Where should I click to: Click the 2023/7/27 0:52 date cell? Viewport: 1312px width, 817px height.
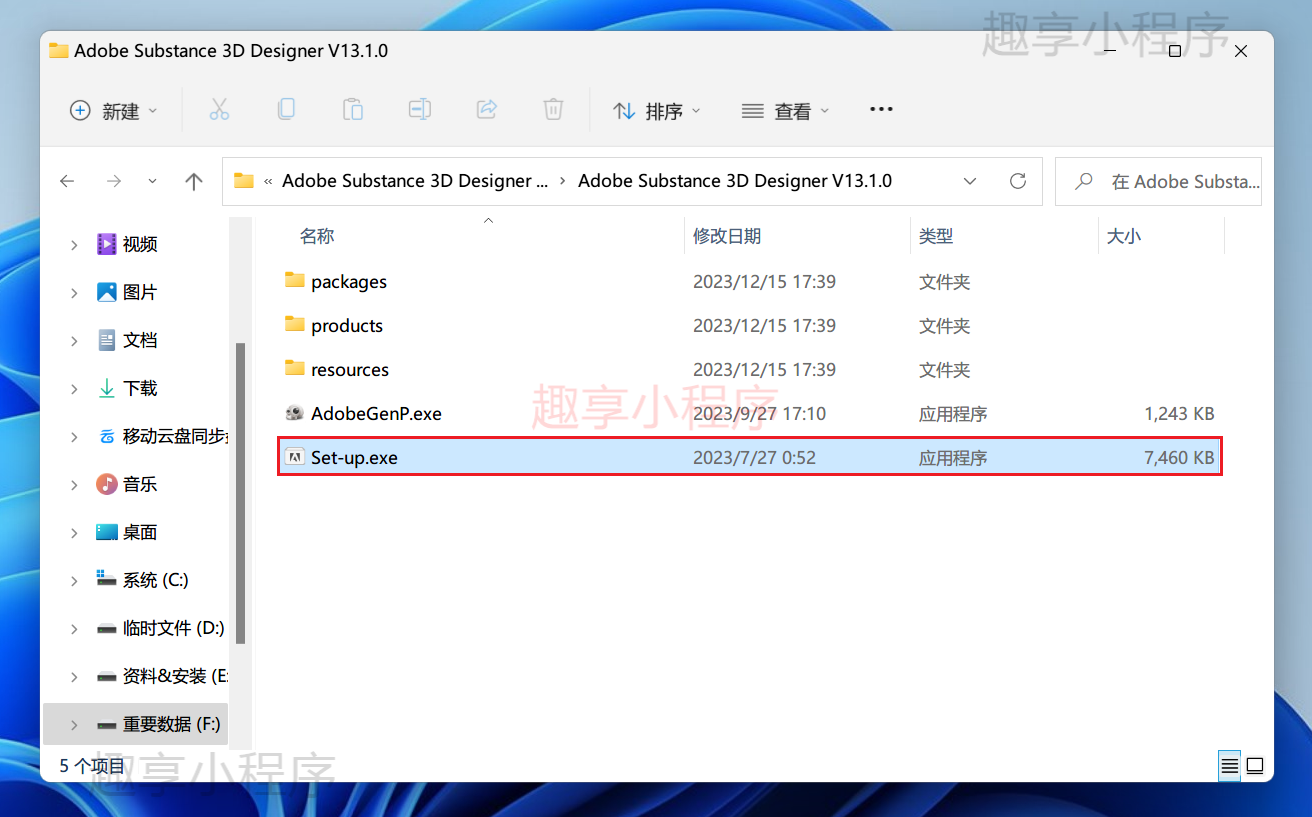(754, 458)
